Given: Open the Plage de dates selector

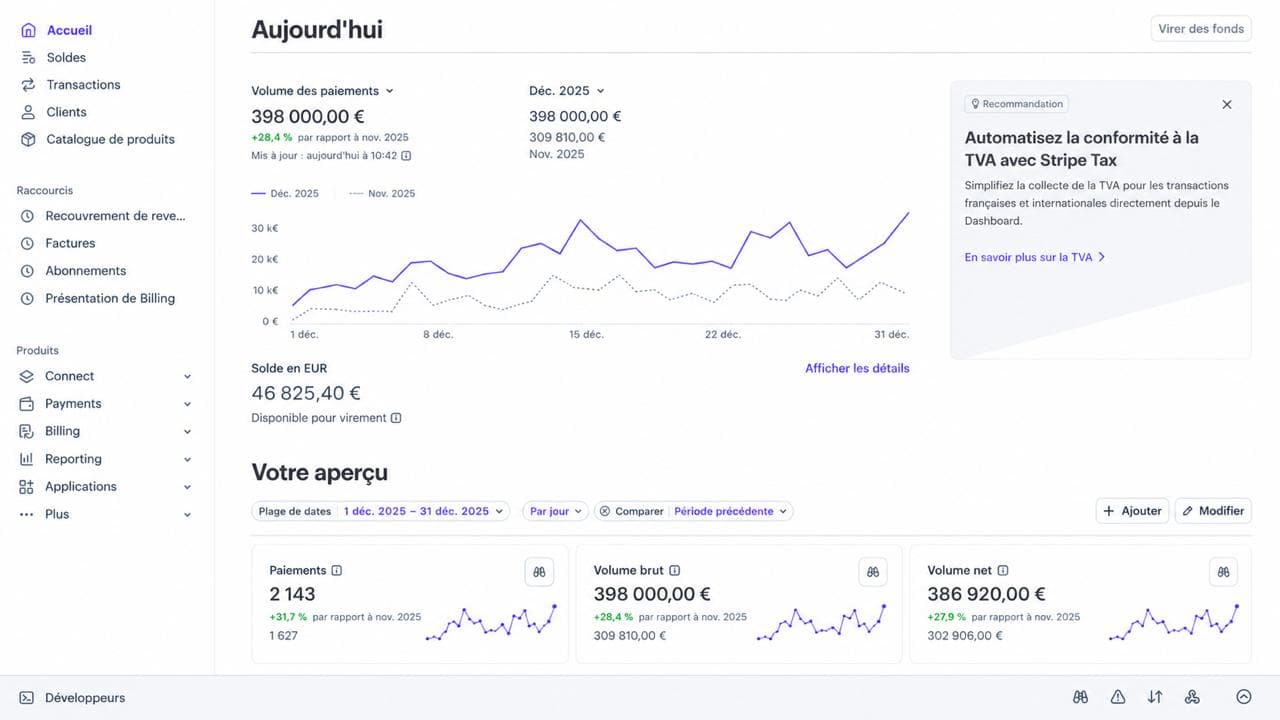Looking at the screenshot, I should pyautogui.click(x=380, y=511).
